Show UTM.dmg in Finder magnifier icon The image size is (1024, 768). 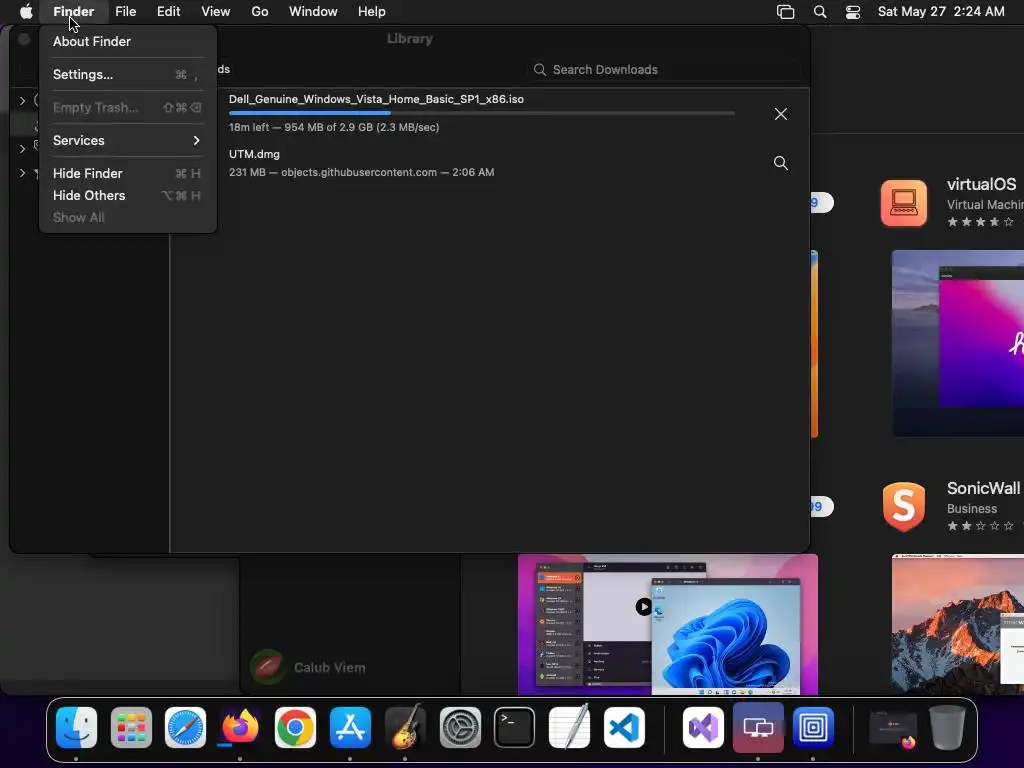[780, 163]
